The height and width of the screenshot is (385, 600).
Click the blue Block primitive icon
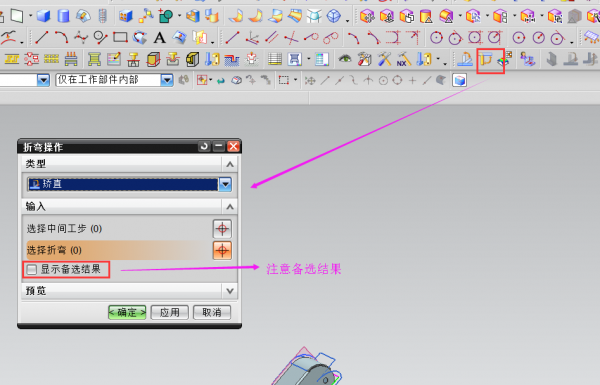[43, 16]
